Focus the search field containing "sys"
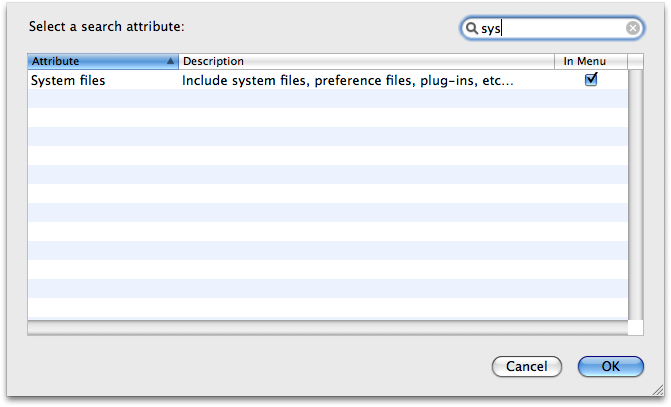671x407 pixels. pos(552,28)
